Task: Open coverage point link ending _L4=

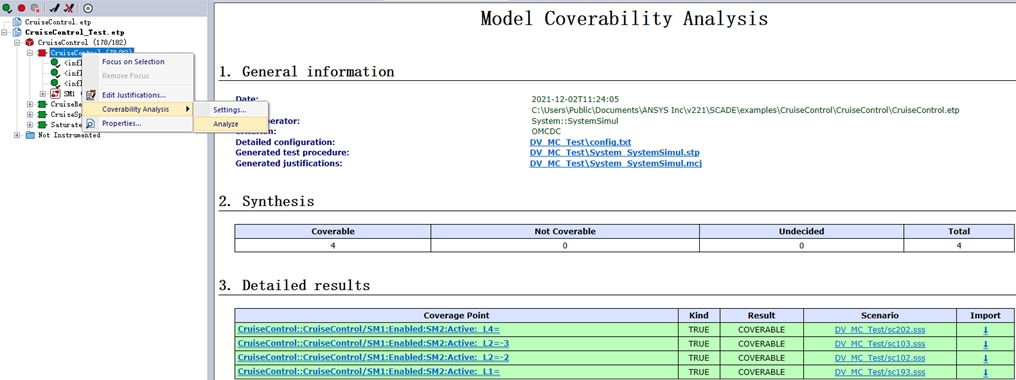Action: pos(369,329)
